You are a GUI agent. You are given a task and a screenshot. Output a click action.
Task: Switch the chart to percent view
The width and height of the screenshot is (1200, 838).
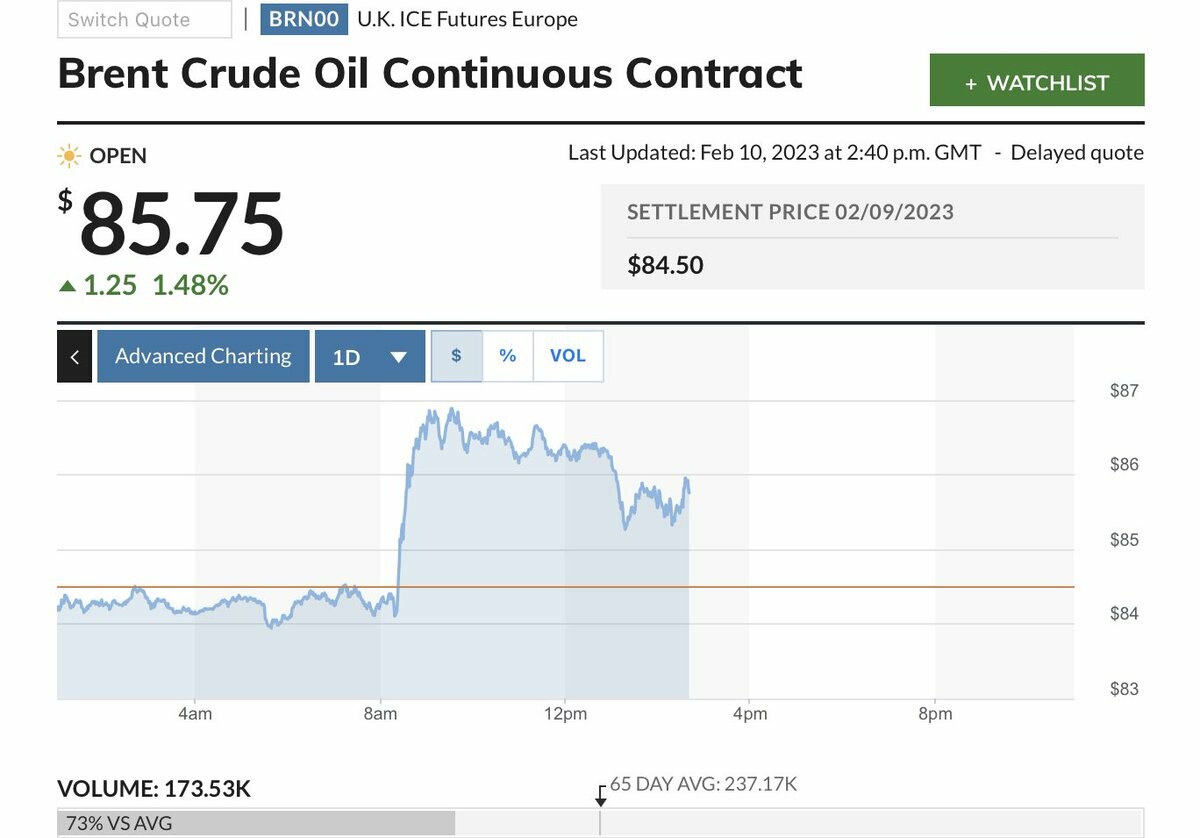(x=508, y=356)
